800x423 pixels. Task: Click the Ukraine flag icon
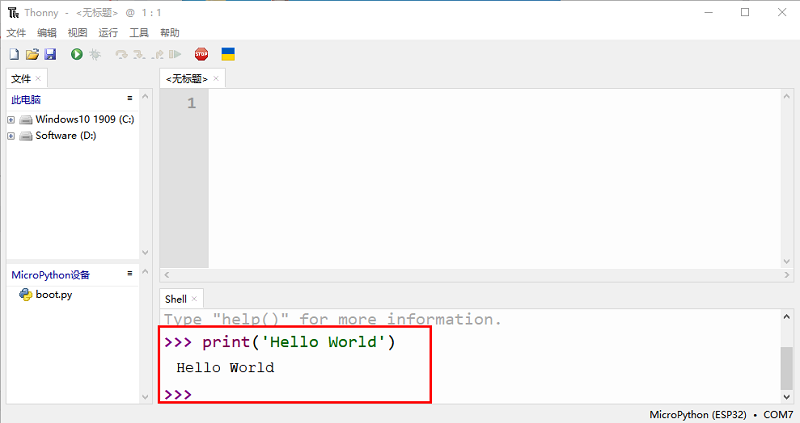[x=228, y=54]
